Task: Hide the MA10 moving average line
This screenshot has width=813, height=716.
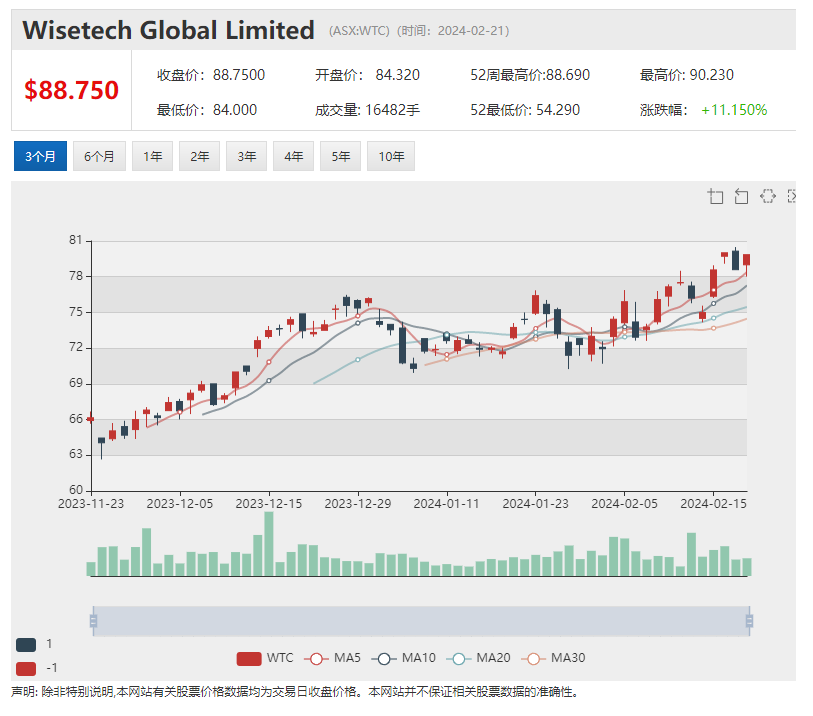Action: point(403,658)
